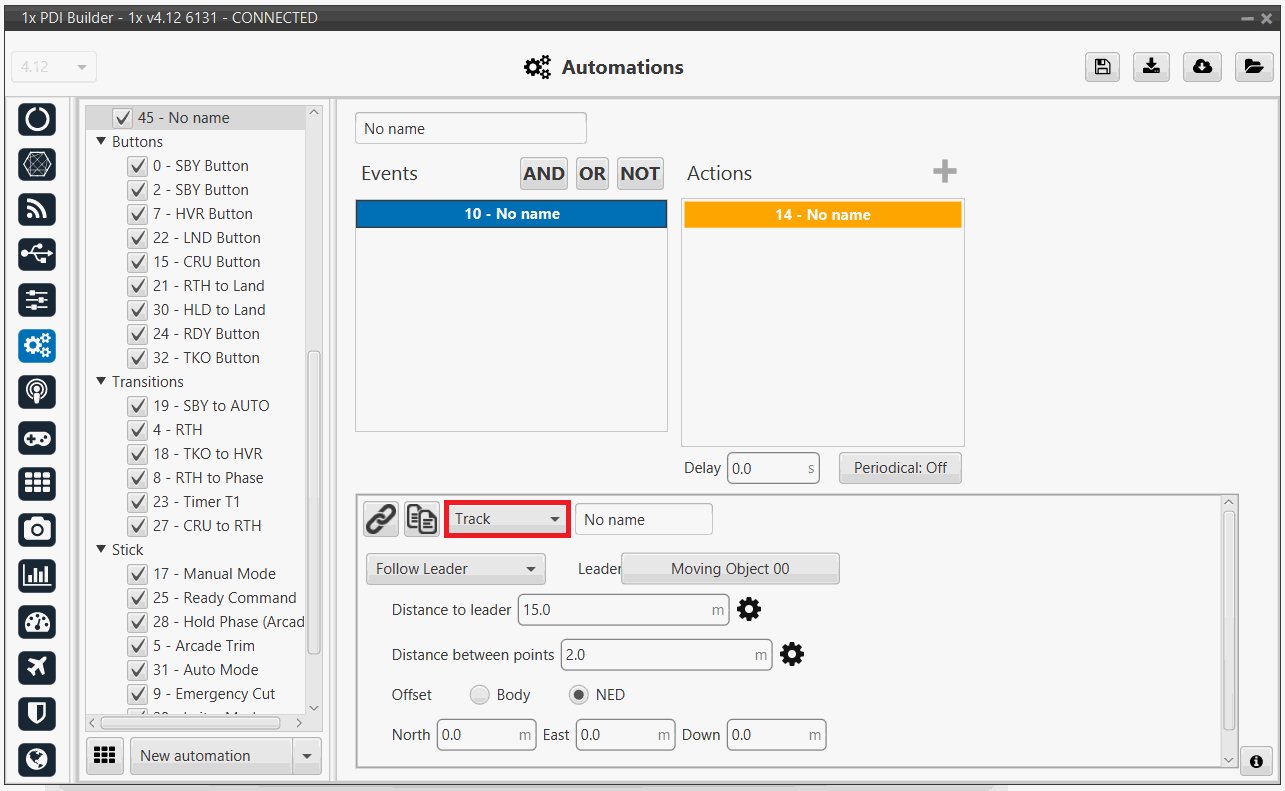
Task: Open the Track action type dropdown
Action: (507, 519)
